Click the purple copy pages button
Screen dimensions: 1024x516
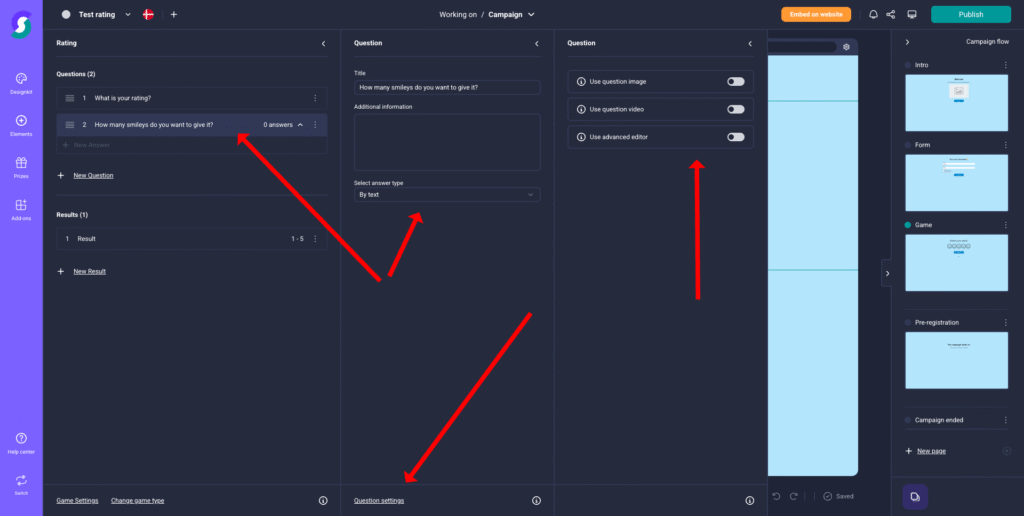915,496
